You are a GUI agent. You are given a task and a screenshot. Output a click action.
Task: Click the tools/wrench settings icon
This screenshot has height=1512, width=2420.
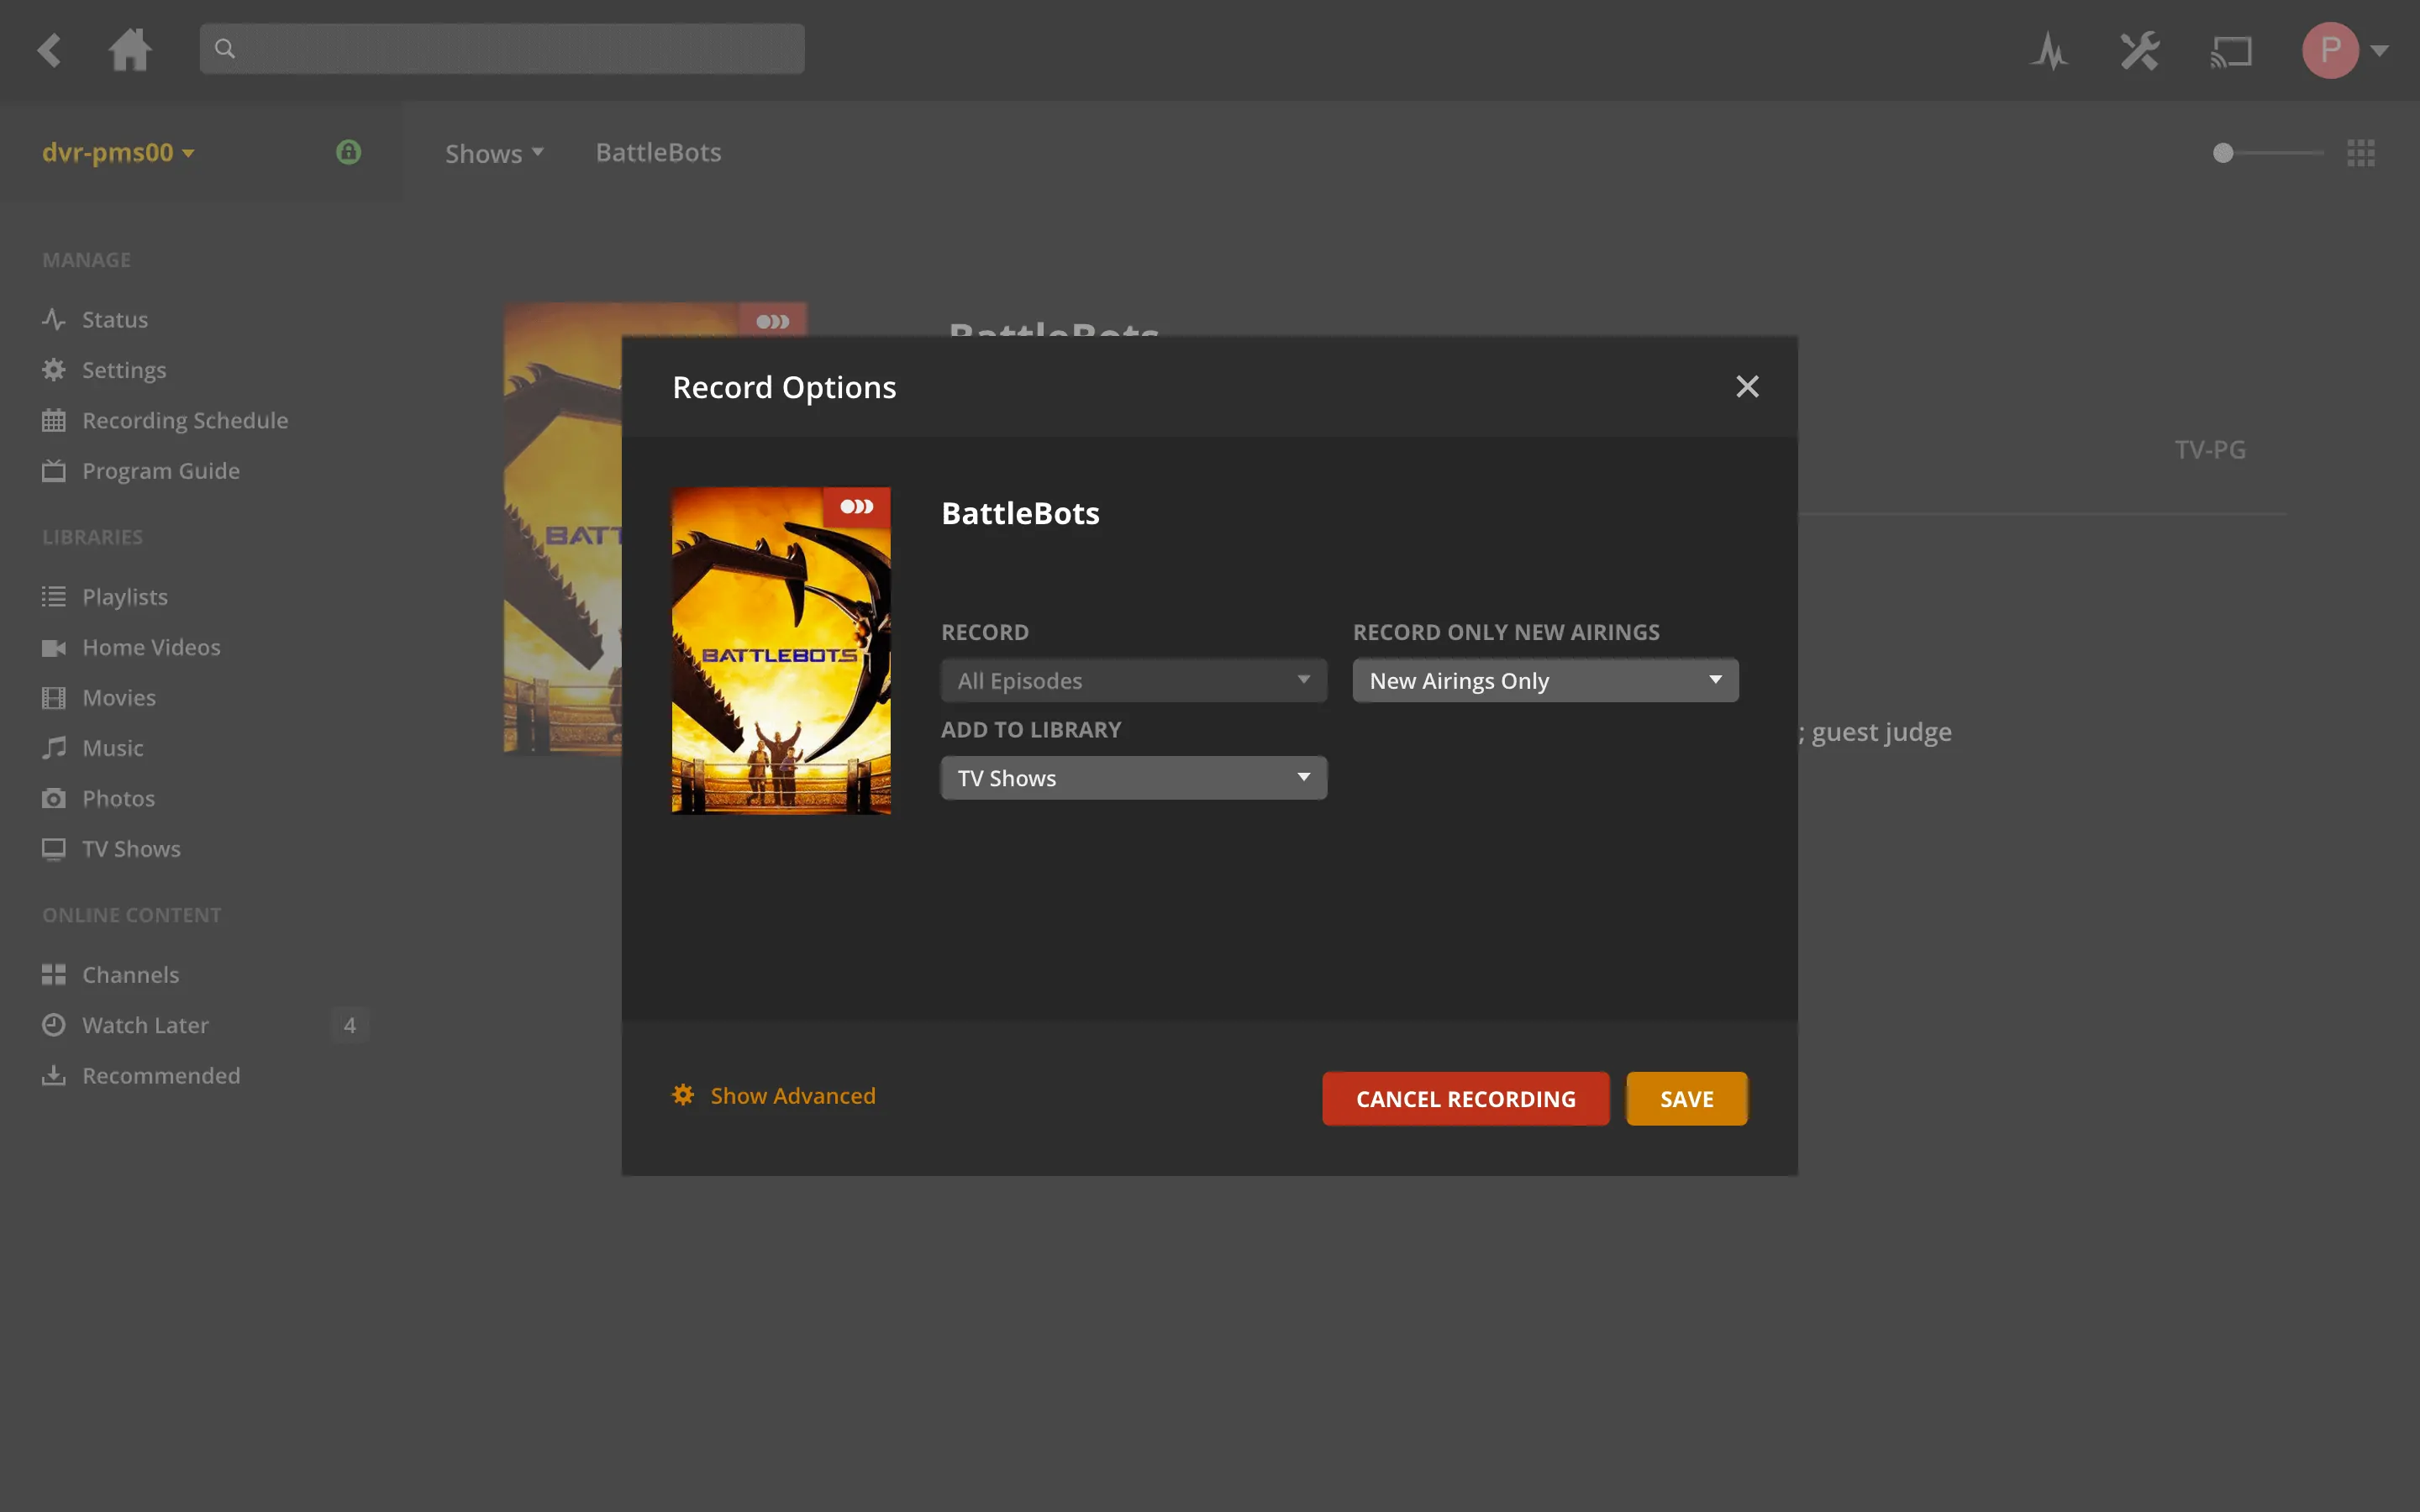click(x=2139, y=47)
